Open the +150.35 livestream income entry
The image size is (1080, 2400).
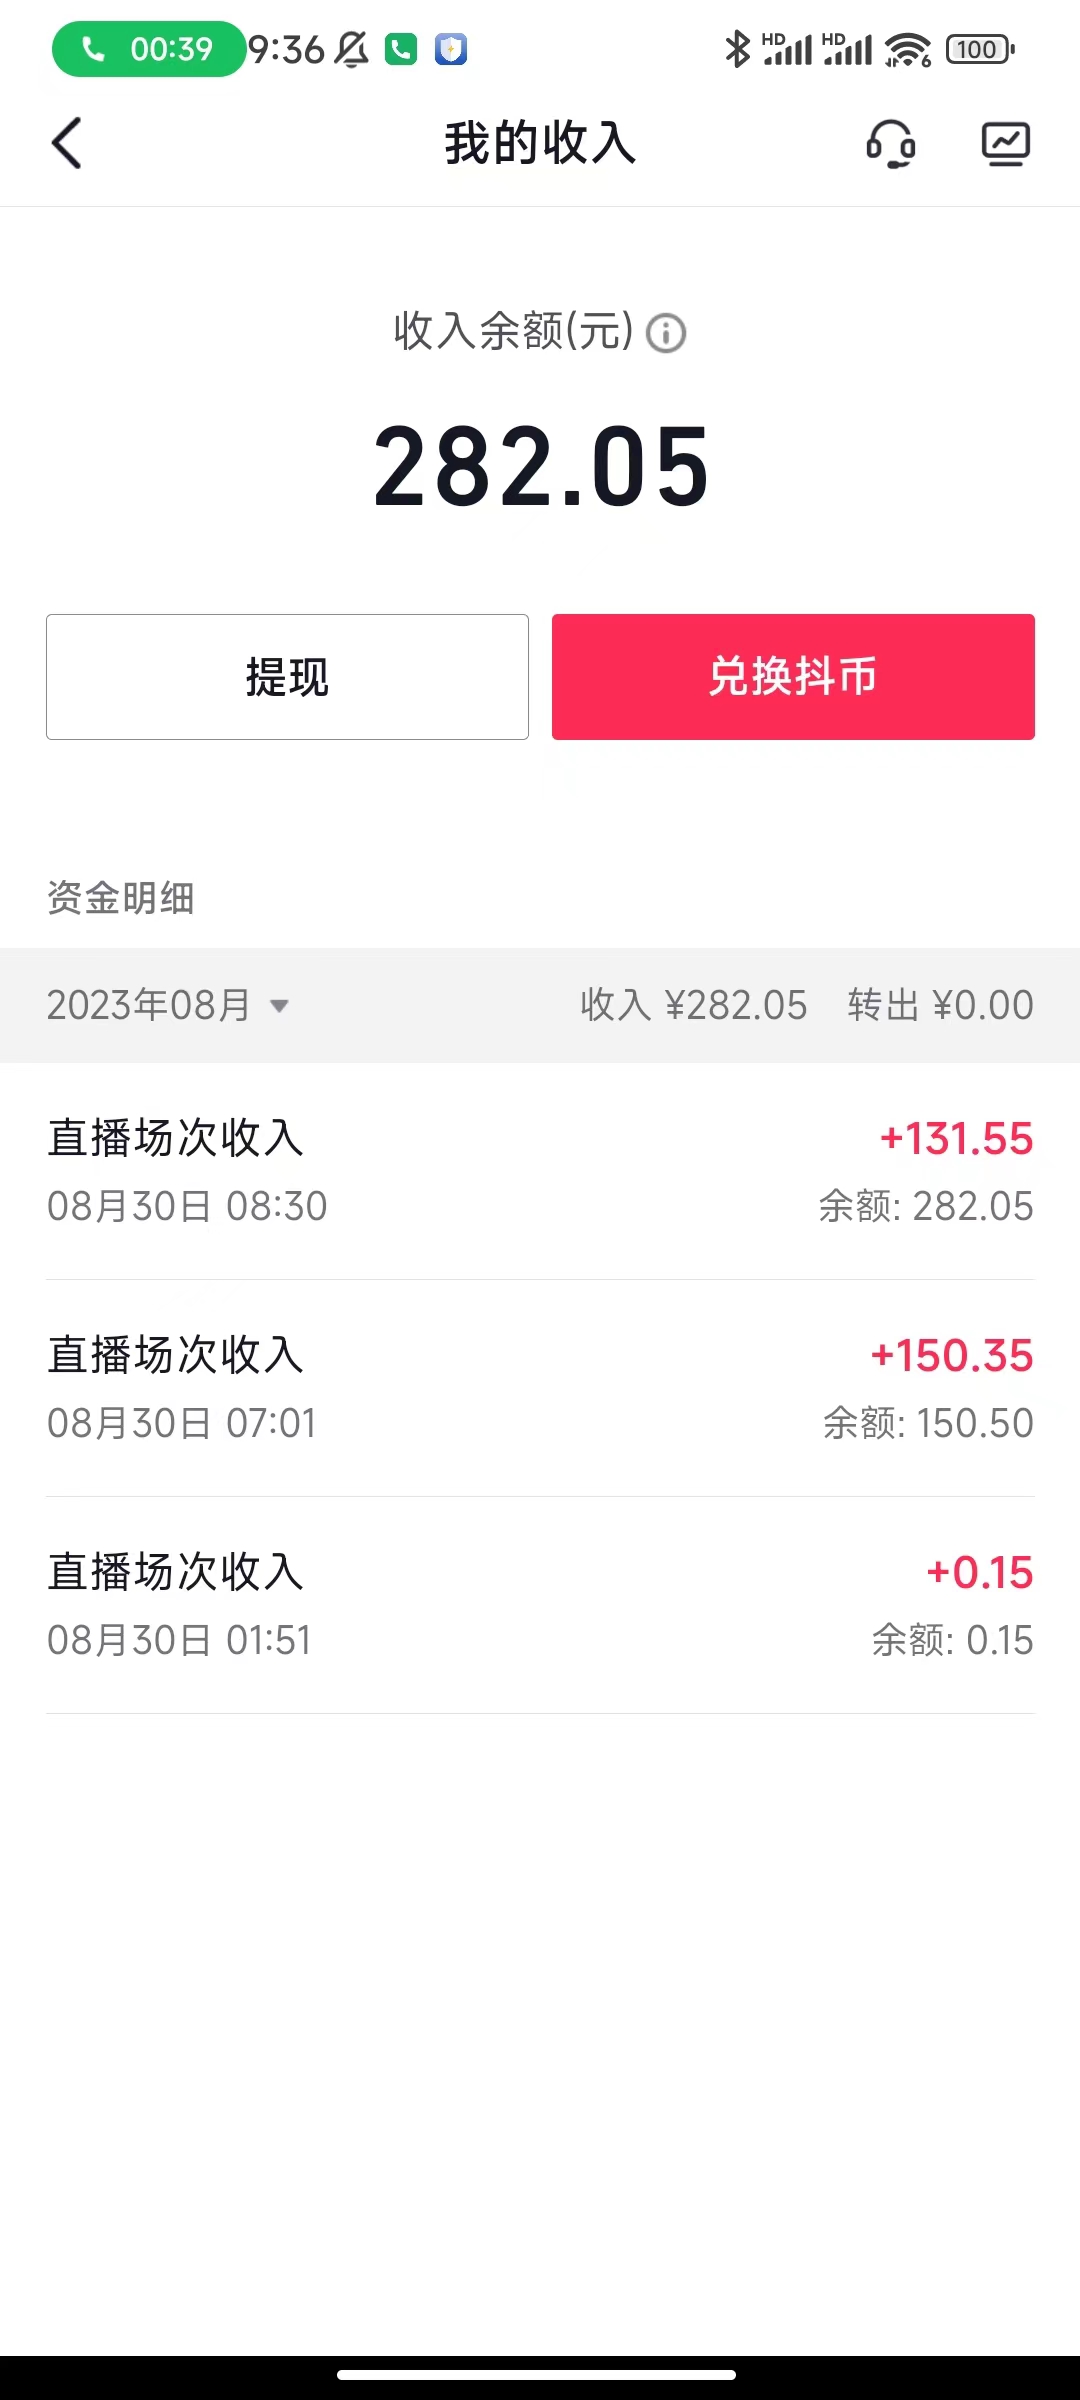[540, 1388]
